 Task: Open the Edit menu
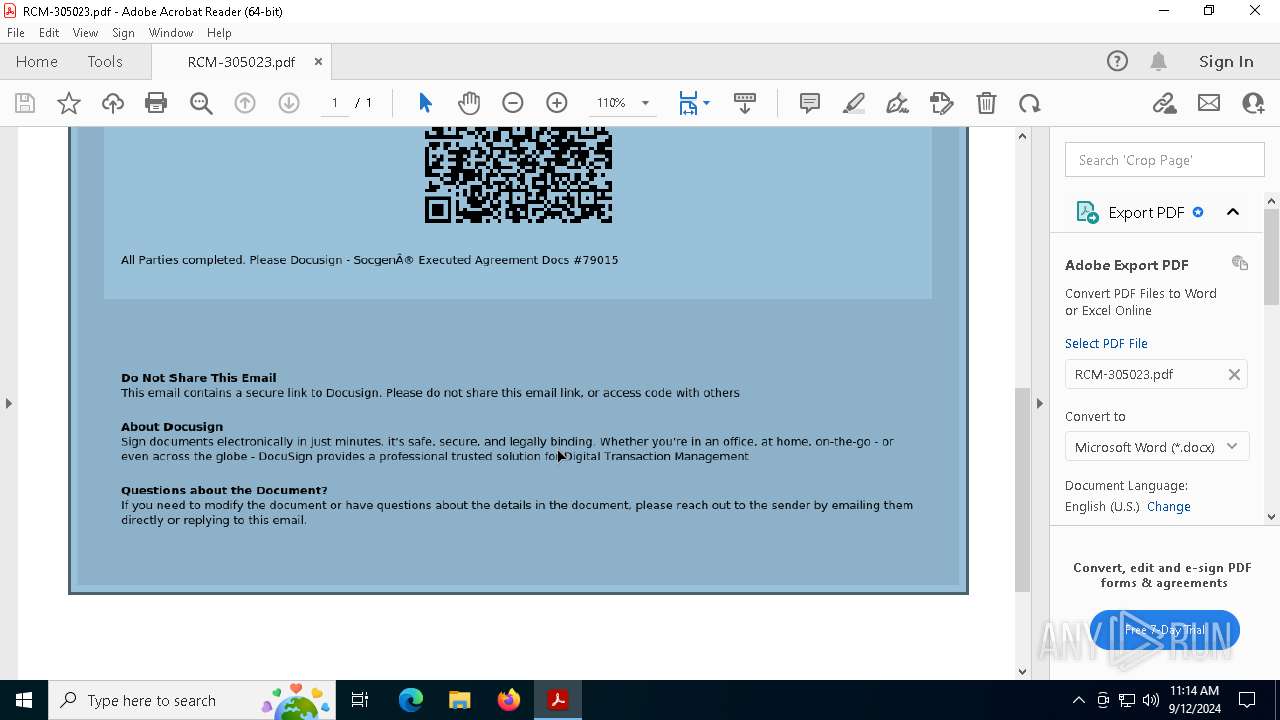tap(49, 33)
